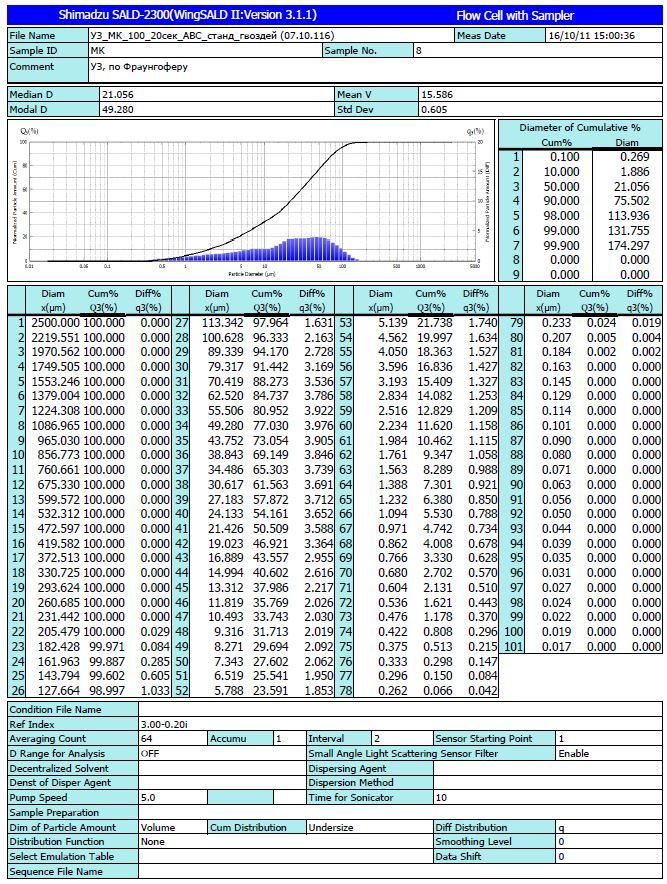
Task: Click the Ref Index value 3.00-0.20i
Action: coord(164,724)
